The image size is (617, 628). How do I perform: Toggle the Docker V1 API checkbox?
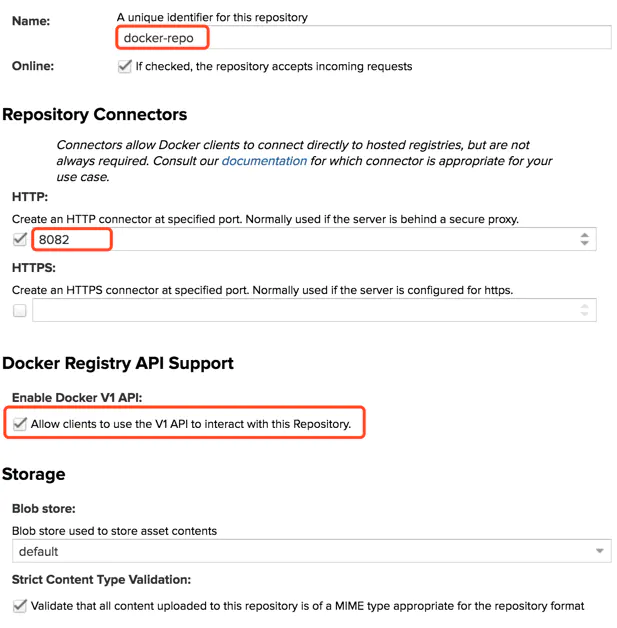click(x=20, y=423)
